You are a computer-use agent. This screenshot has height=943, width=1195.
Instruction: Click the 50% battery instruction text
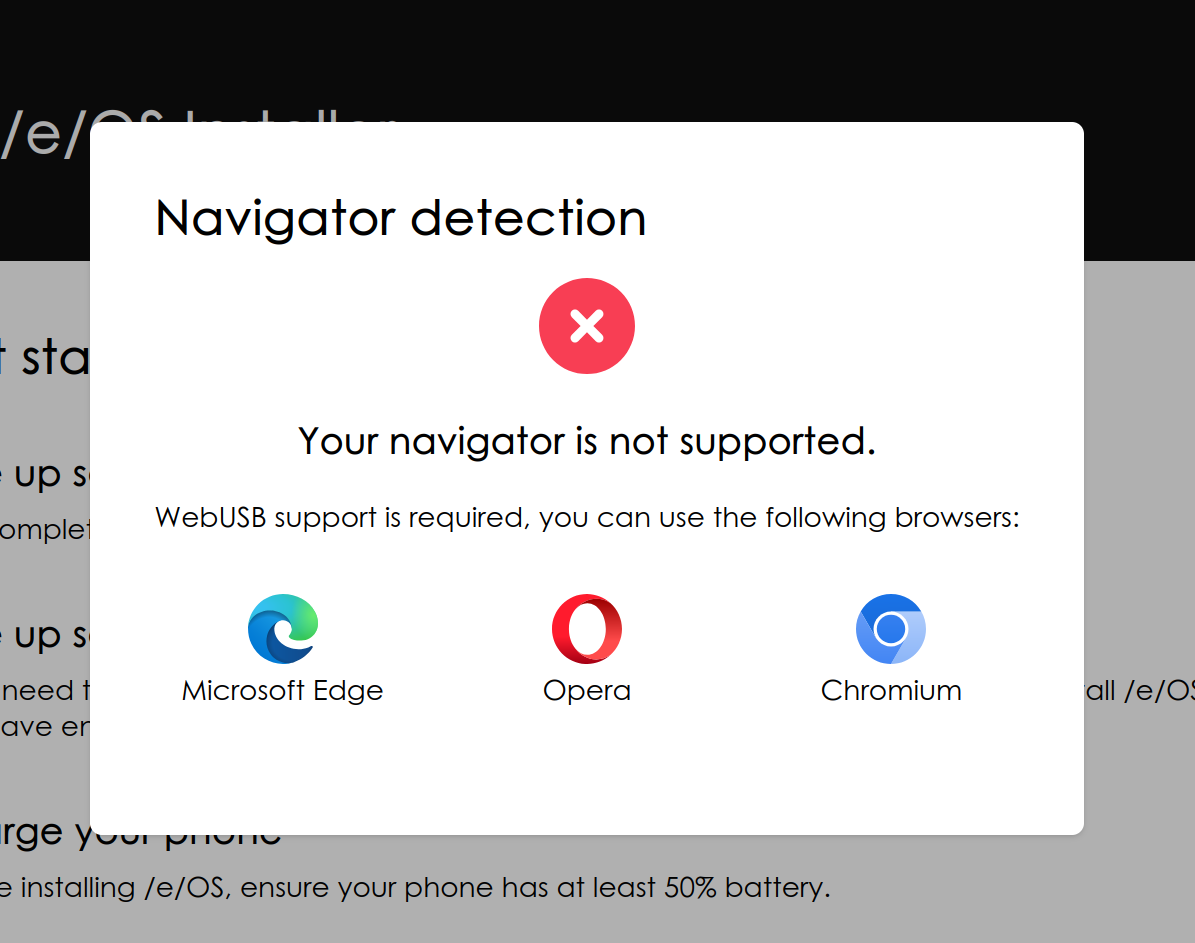click(415, 888)
